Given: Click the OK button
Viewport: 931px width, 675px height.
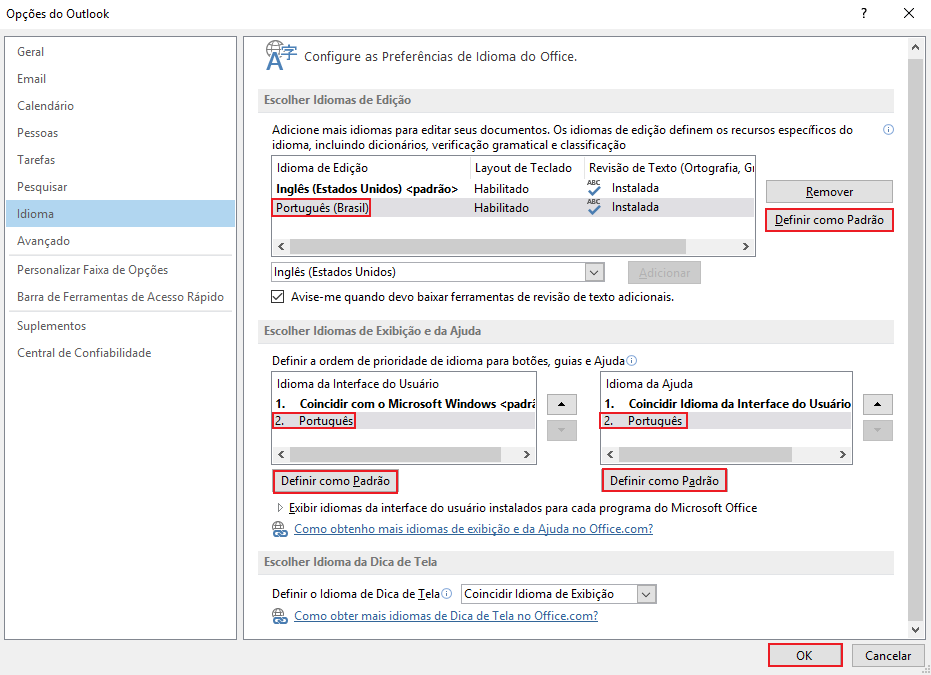Looking at the screenshot, I should (x=805, y=655).
